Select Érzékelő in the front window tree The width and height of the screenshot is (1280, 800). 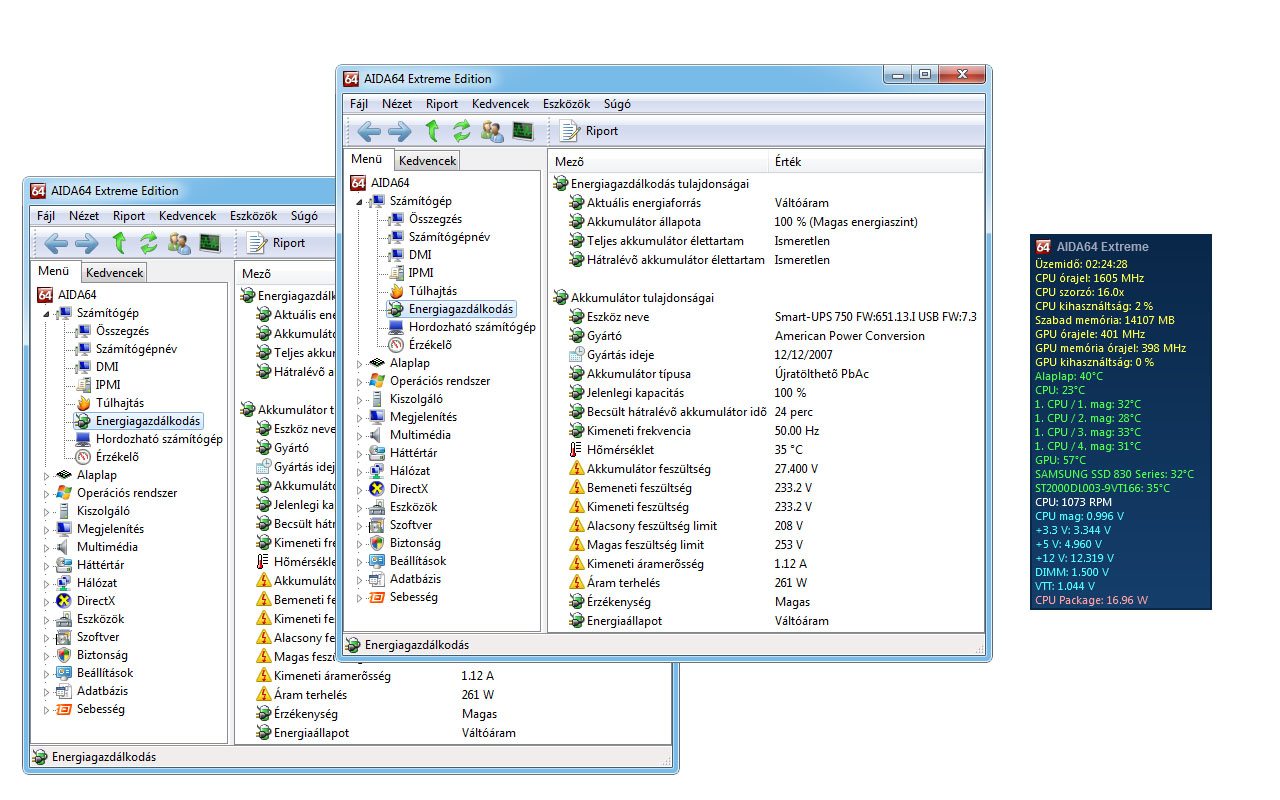point(430,345)
